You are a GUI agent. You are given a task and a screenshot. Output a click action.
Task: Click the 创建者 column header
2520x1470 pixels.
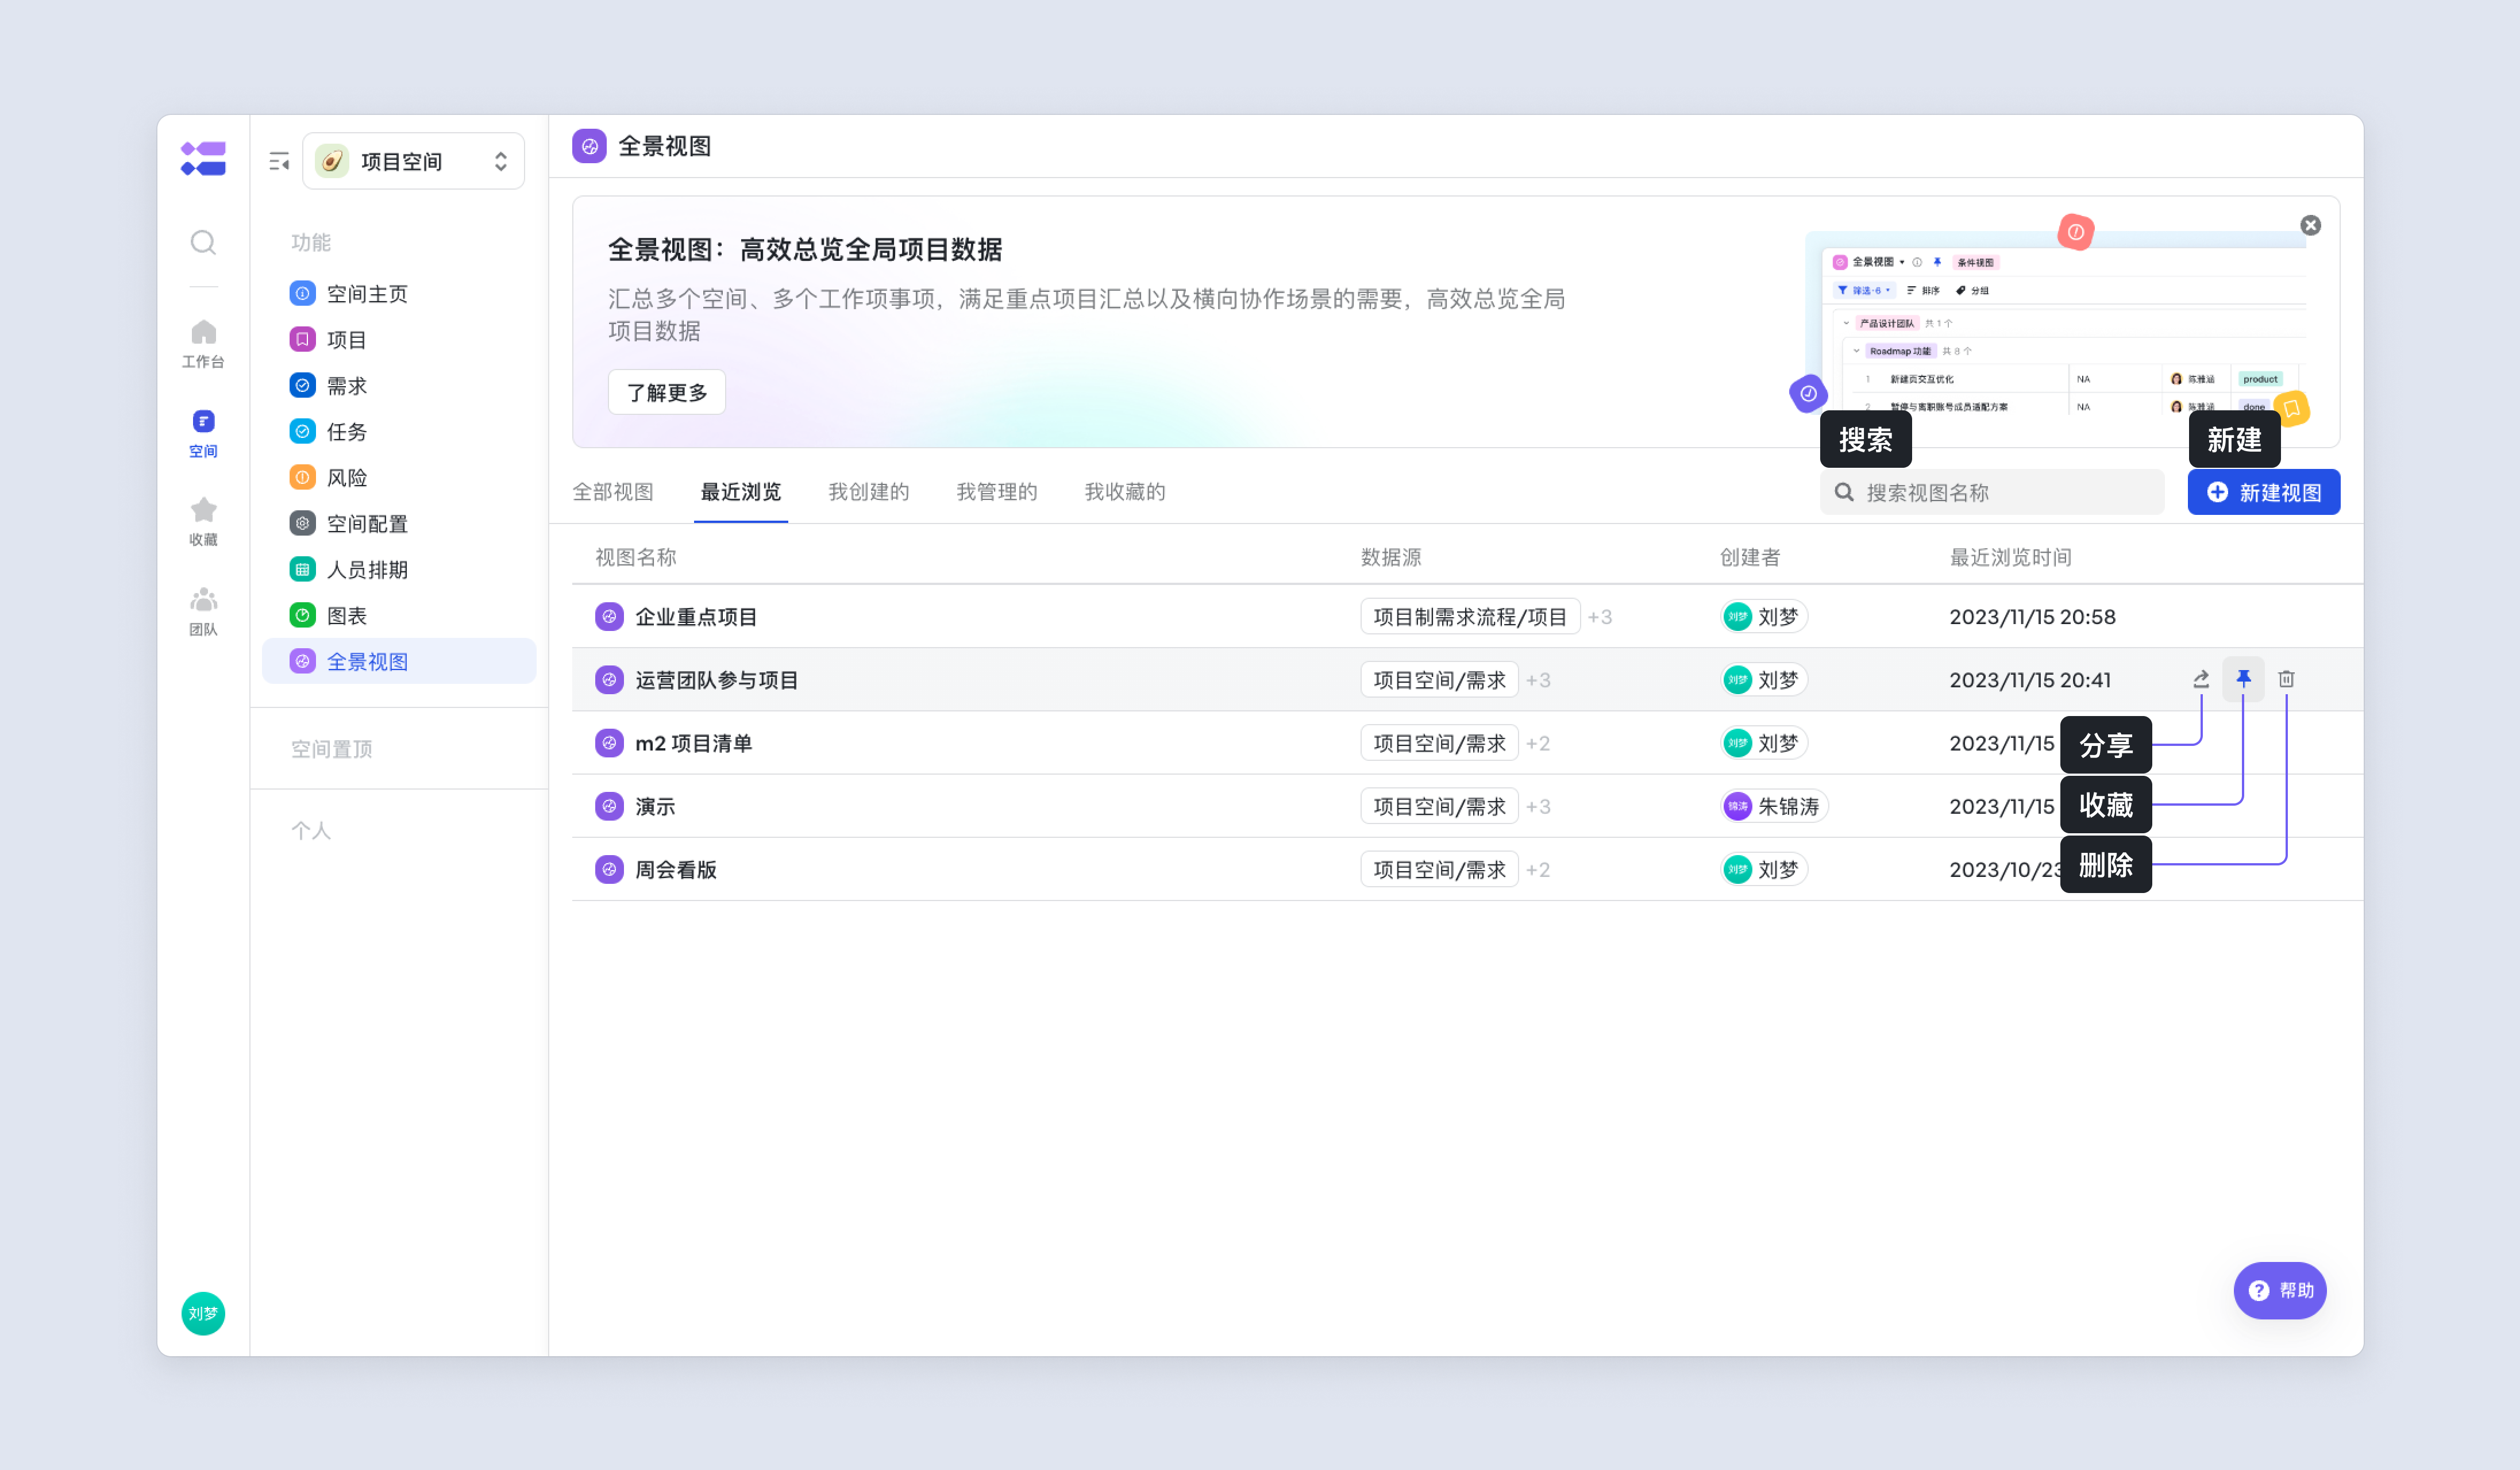pyautogui.click(x=1750, y=556)
